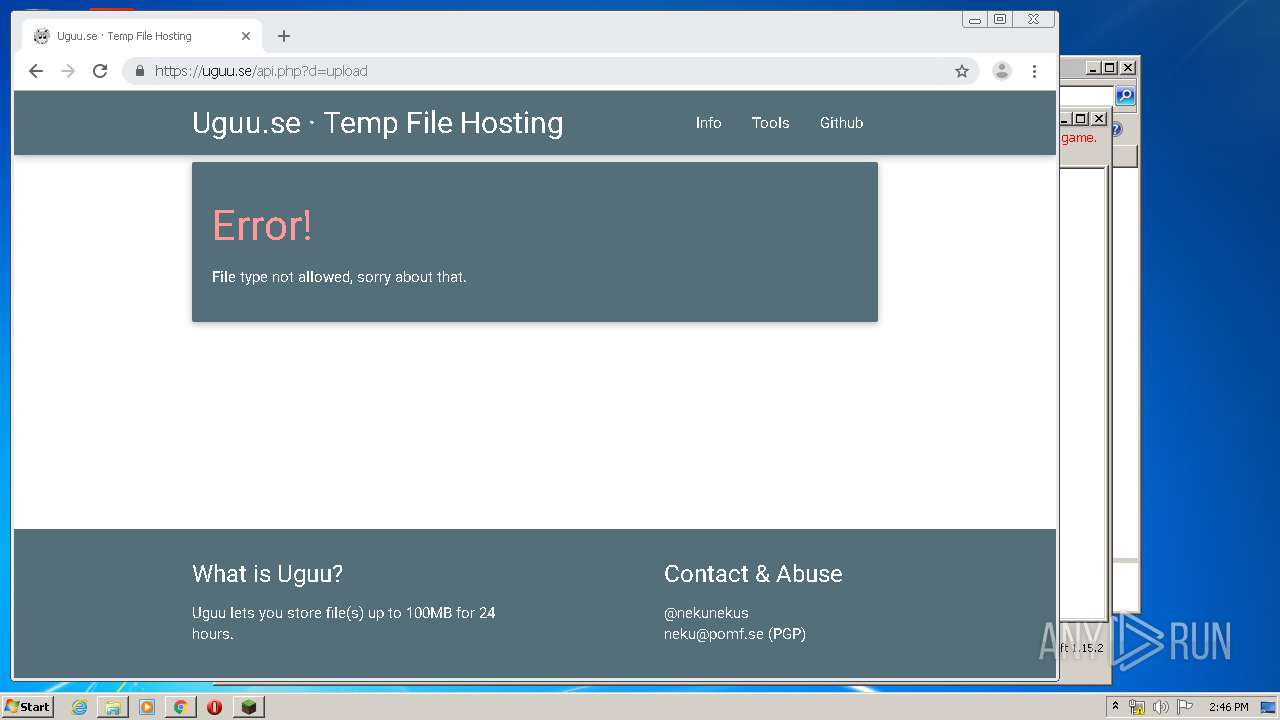This screenshot has height=720, width=1280.
Task: Bookmark this page with the star
Action: pyautogui.click(x=962, y=71)
